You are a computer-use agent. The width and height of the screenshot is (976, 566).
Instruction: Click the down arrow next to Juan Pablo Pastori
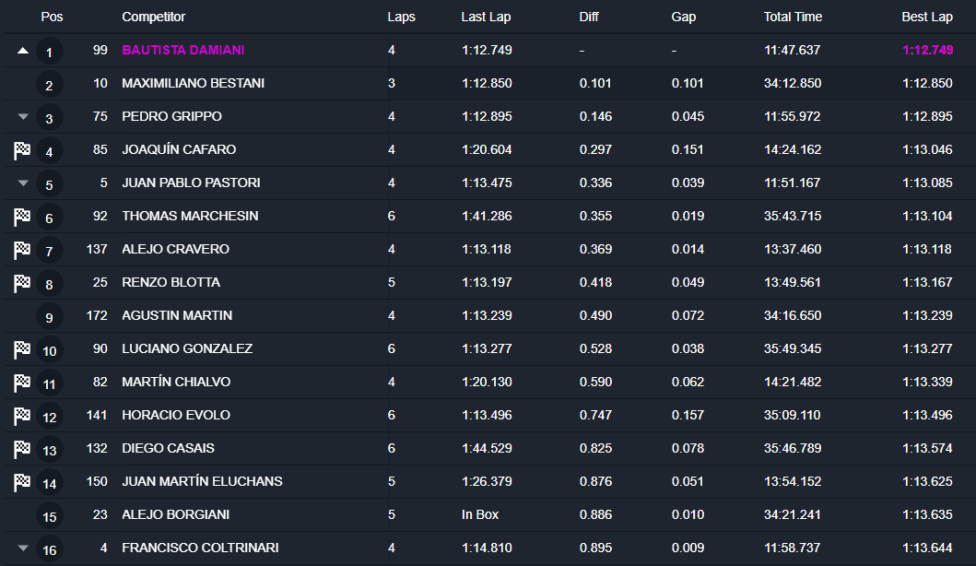tap(23, 183)
